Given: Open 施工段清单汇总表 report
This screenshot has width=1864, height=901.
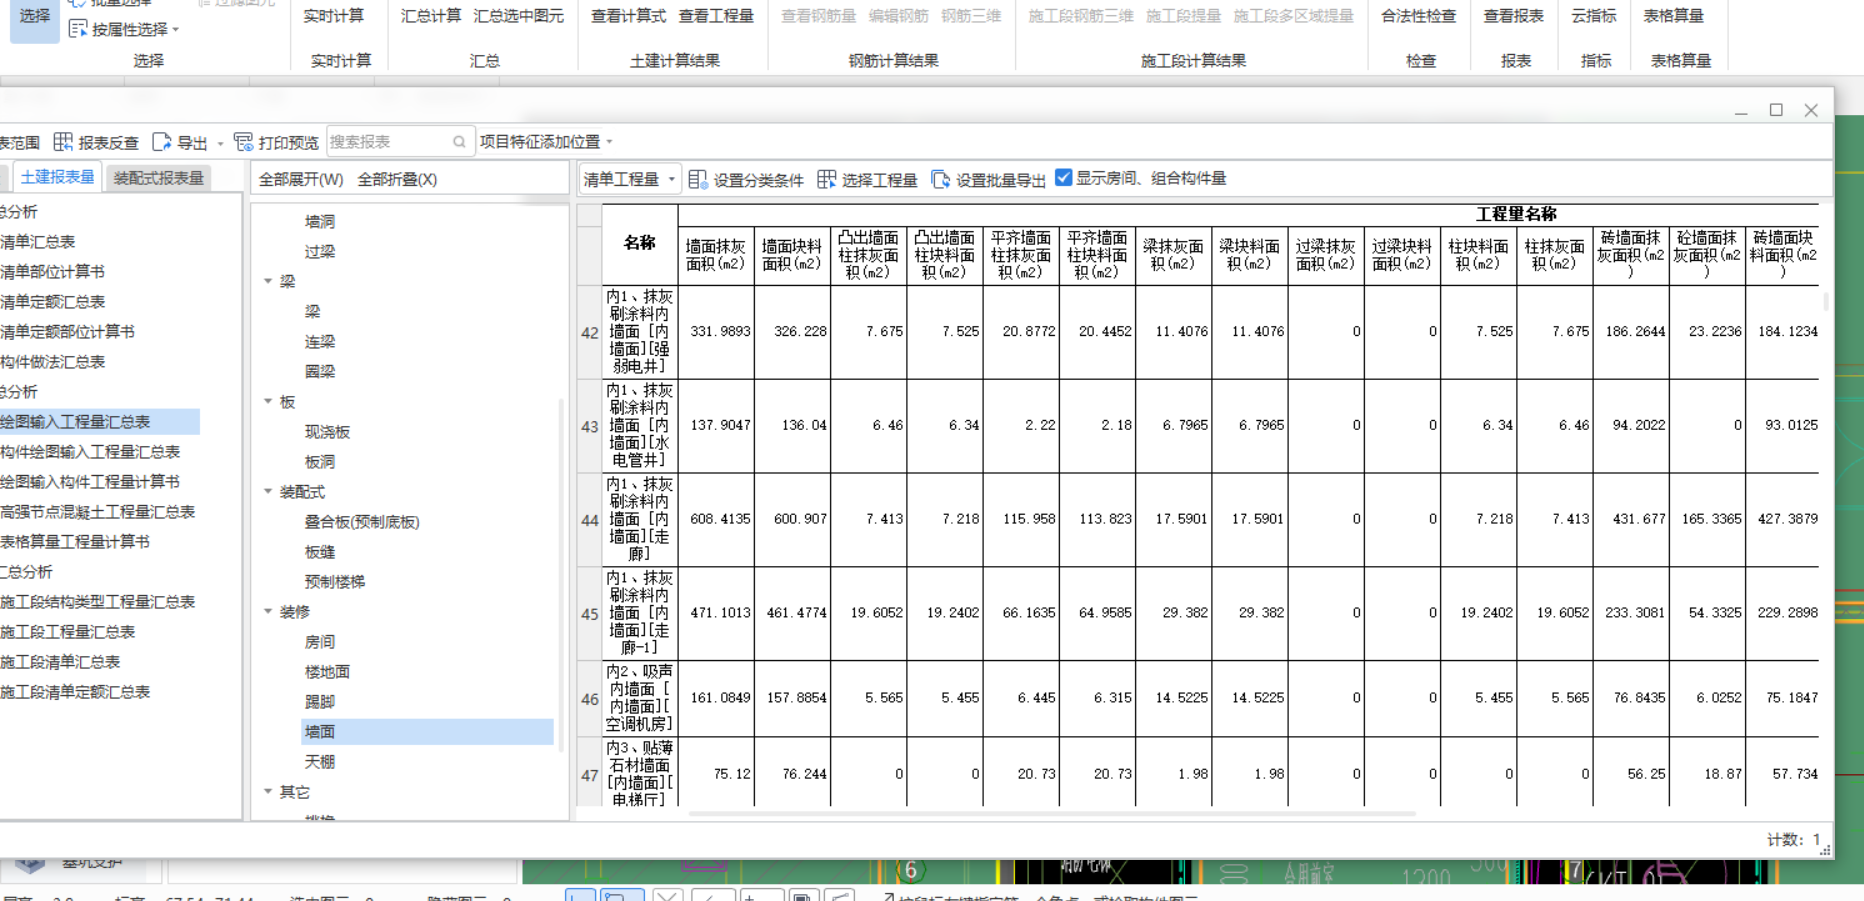Looking at the screenshot, I should click(x=60, y=661).
